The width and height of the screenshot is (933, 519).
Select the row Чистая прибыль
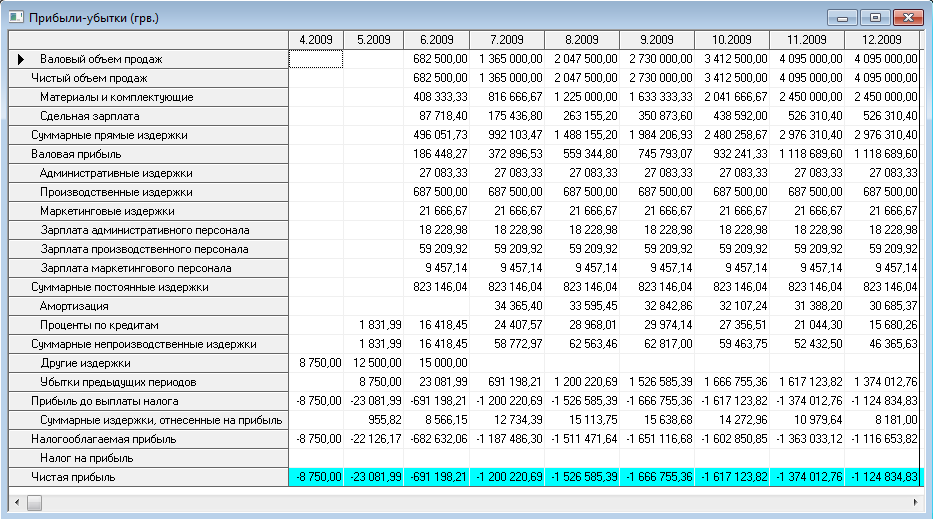(149, 478)
